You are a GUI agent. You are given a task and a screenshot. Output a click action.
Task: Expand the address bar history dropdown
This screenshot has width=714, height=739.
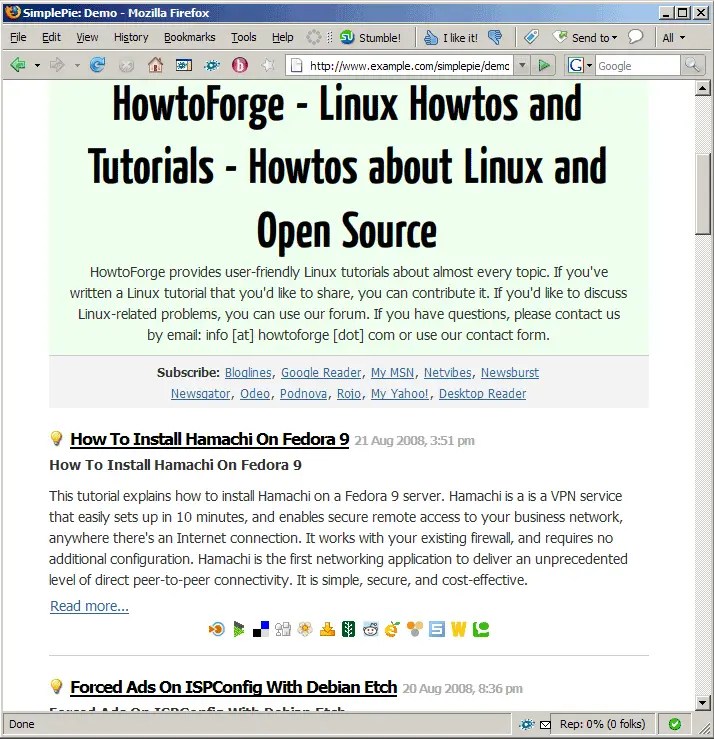[522, 66]
